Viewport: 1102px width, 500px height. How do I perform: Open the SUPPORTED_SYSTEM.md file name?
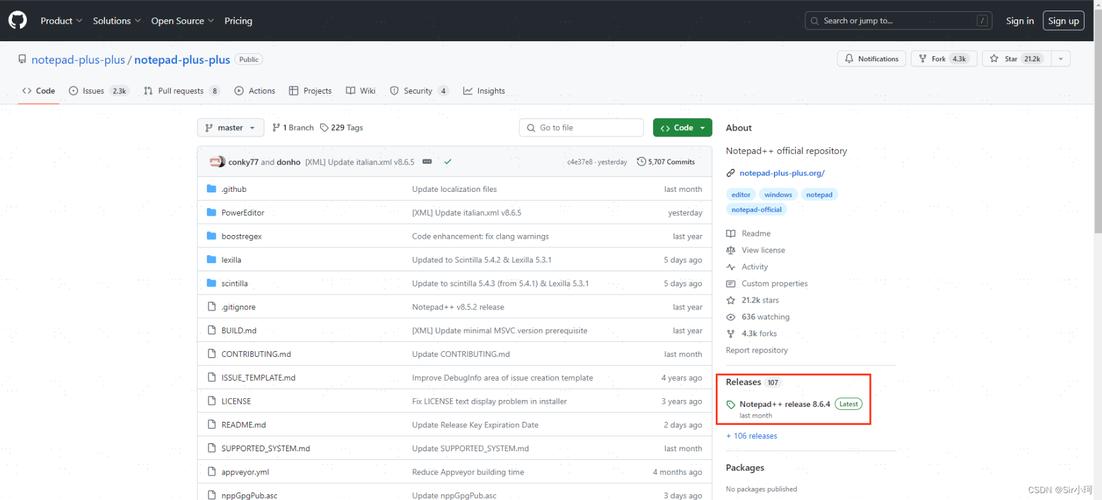point(266,449)
